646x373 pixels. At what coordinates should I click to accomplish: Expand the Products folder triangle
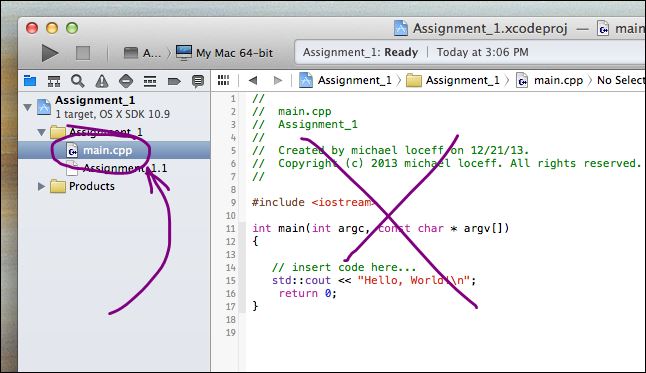click(x=41, y=186)
